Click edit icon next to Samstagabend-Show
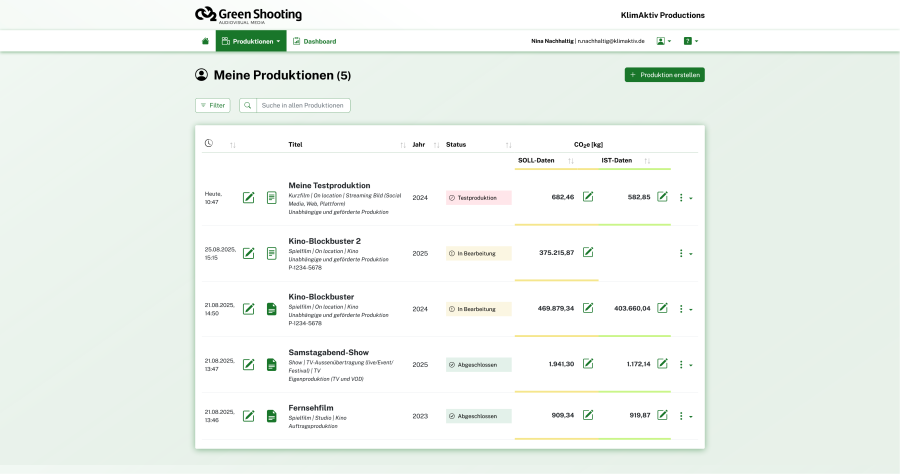This screenshot has width=900, height=474. pyautogui.click(x=249, y=365)
